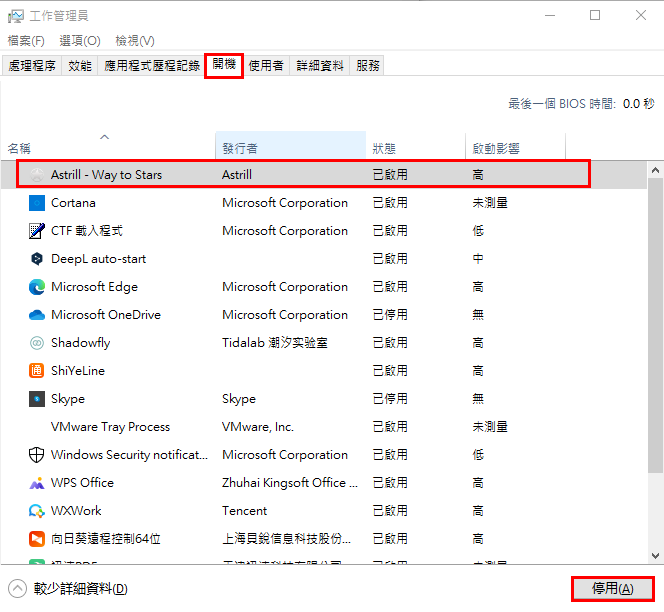This screenshot has width=664, height=612.
Task: Click the VMware, Inc. publisher cell
Action: (x=258, y=427)
